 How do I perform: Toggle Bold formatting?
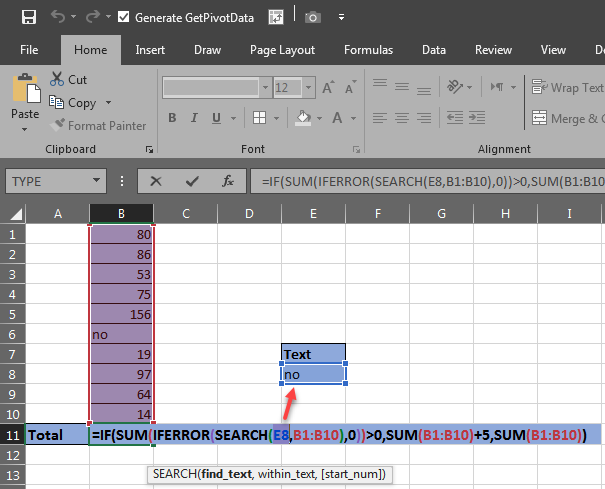pyautogui.click(x=172, y=118)
